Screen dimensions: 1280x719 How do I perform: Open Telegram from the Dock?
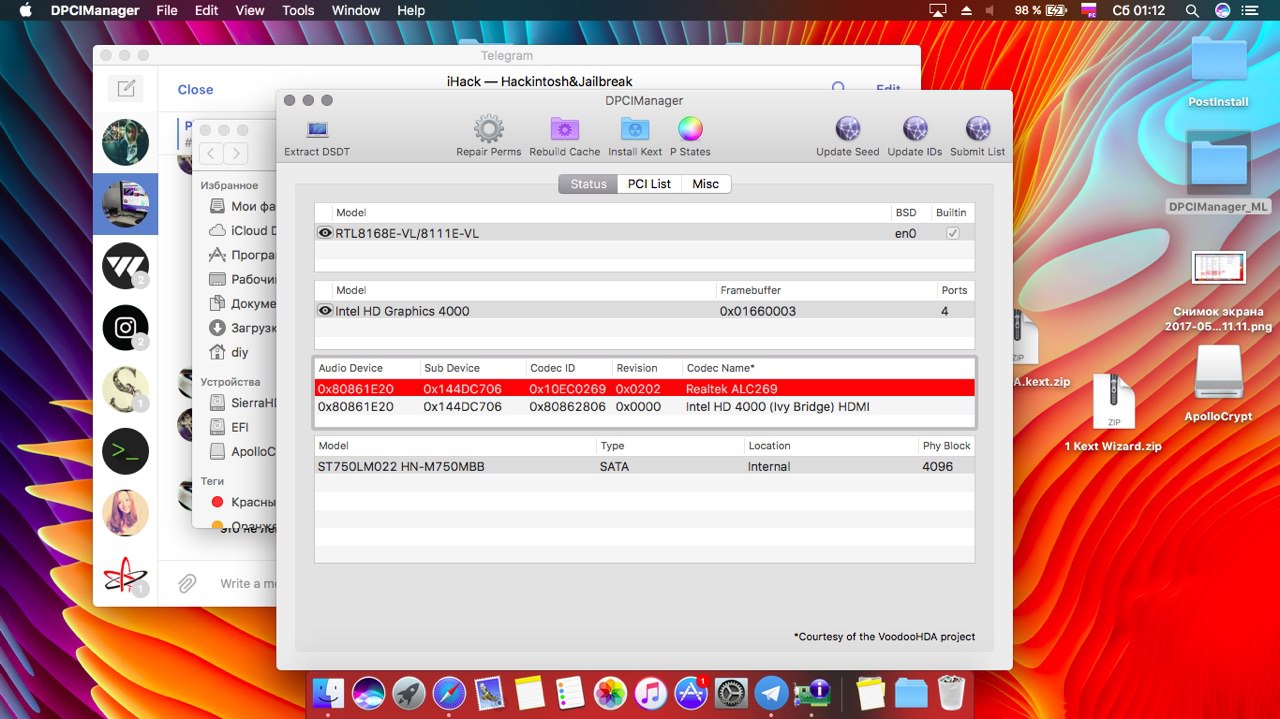[771, 693]
